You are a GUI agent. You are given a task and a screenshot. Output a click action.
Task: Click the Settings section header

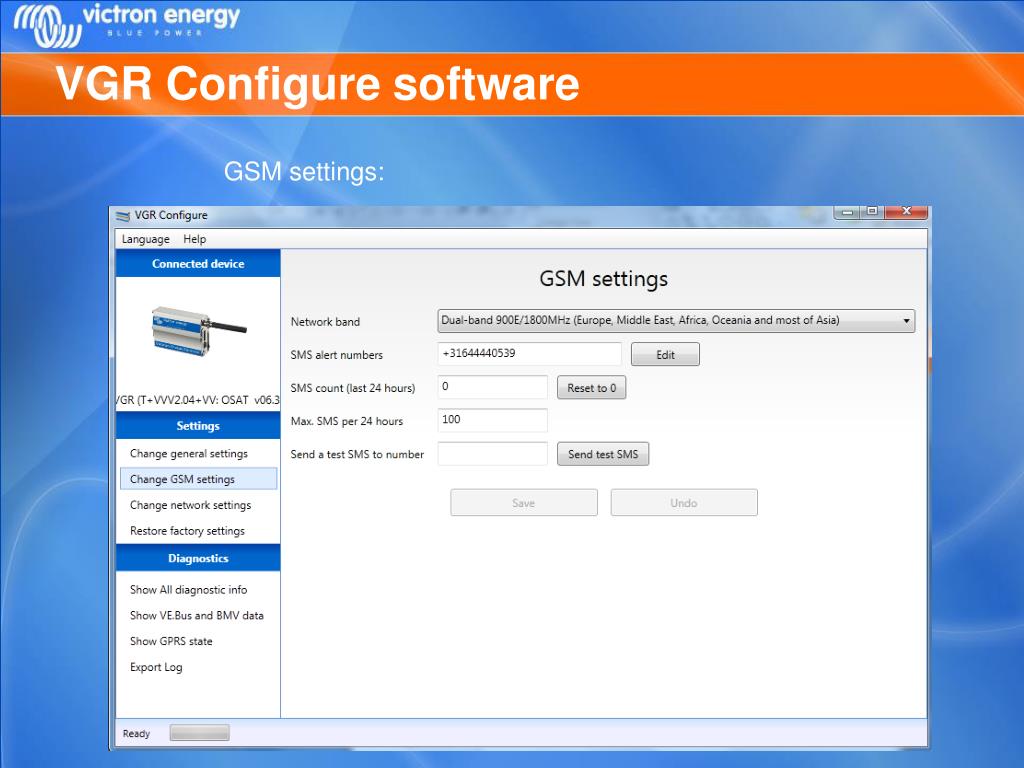pos(198,426)
